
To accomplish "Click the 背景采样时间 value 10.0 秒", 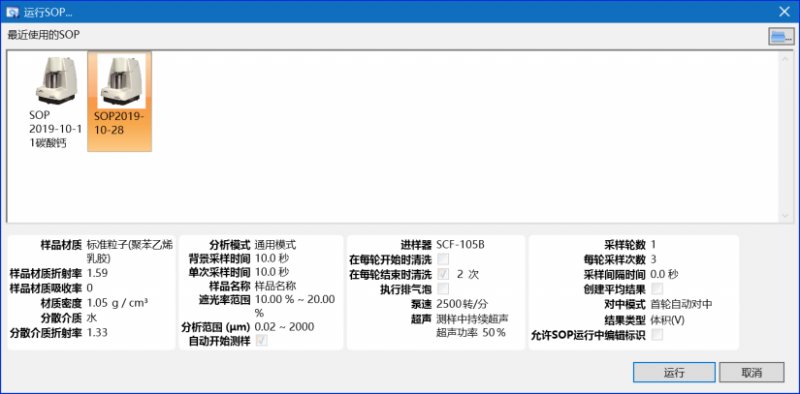I will pos(271,258).
